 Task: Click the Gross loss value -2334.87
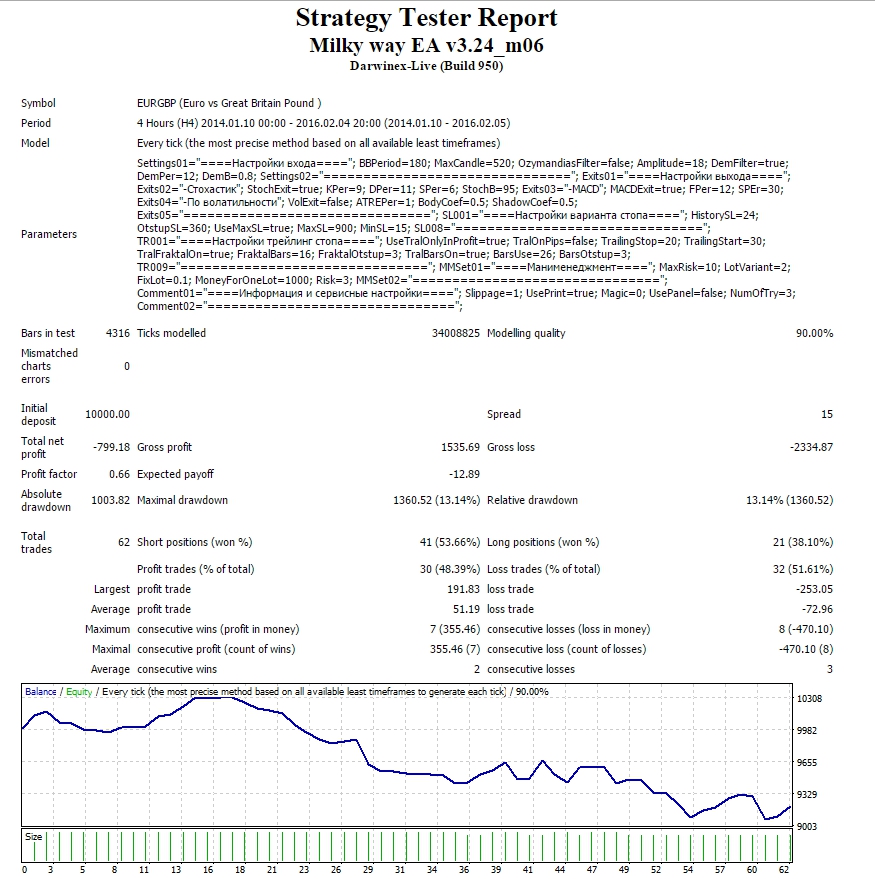pos(812,447)
